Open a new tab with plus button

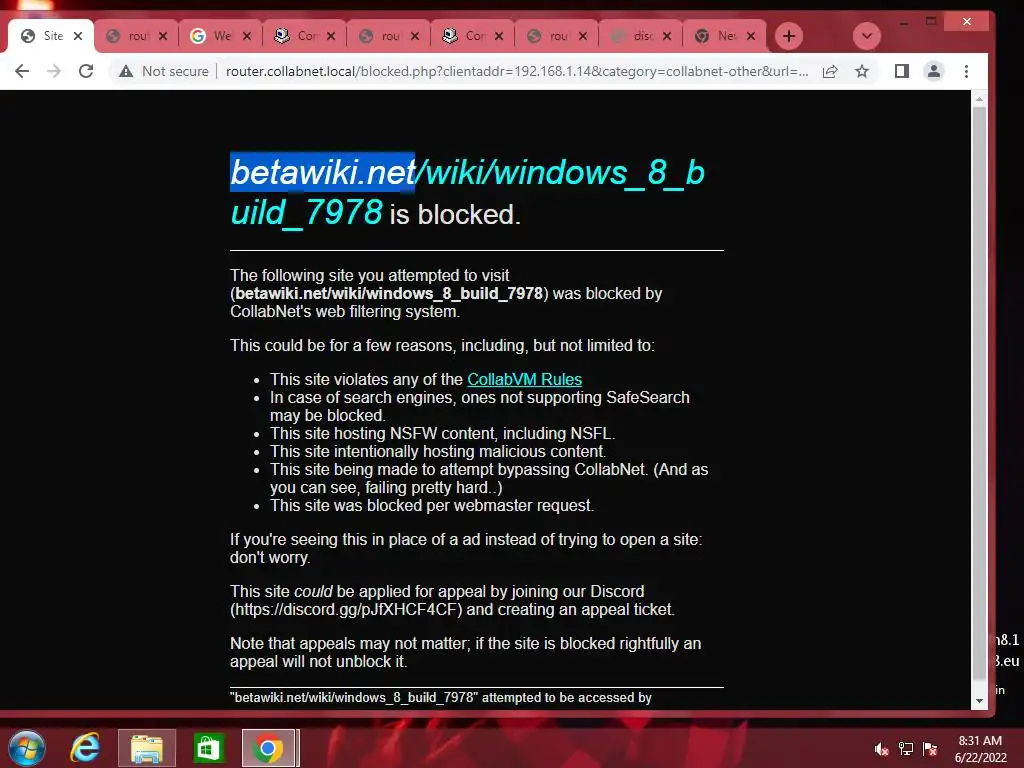[789, 36]
